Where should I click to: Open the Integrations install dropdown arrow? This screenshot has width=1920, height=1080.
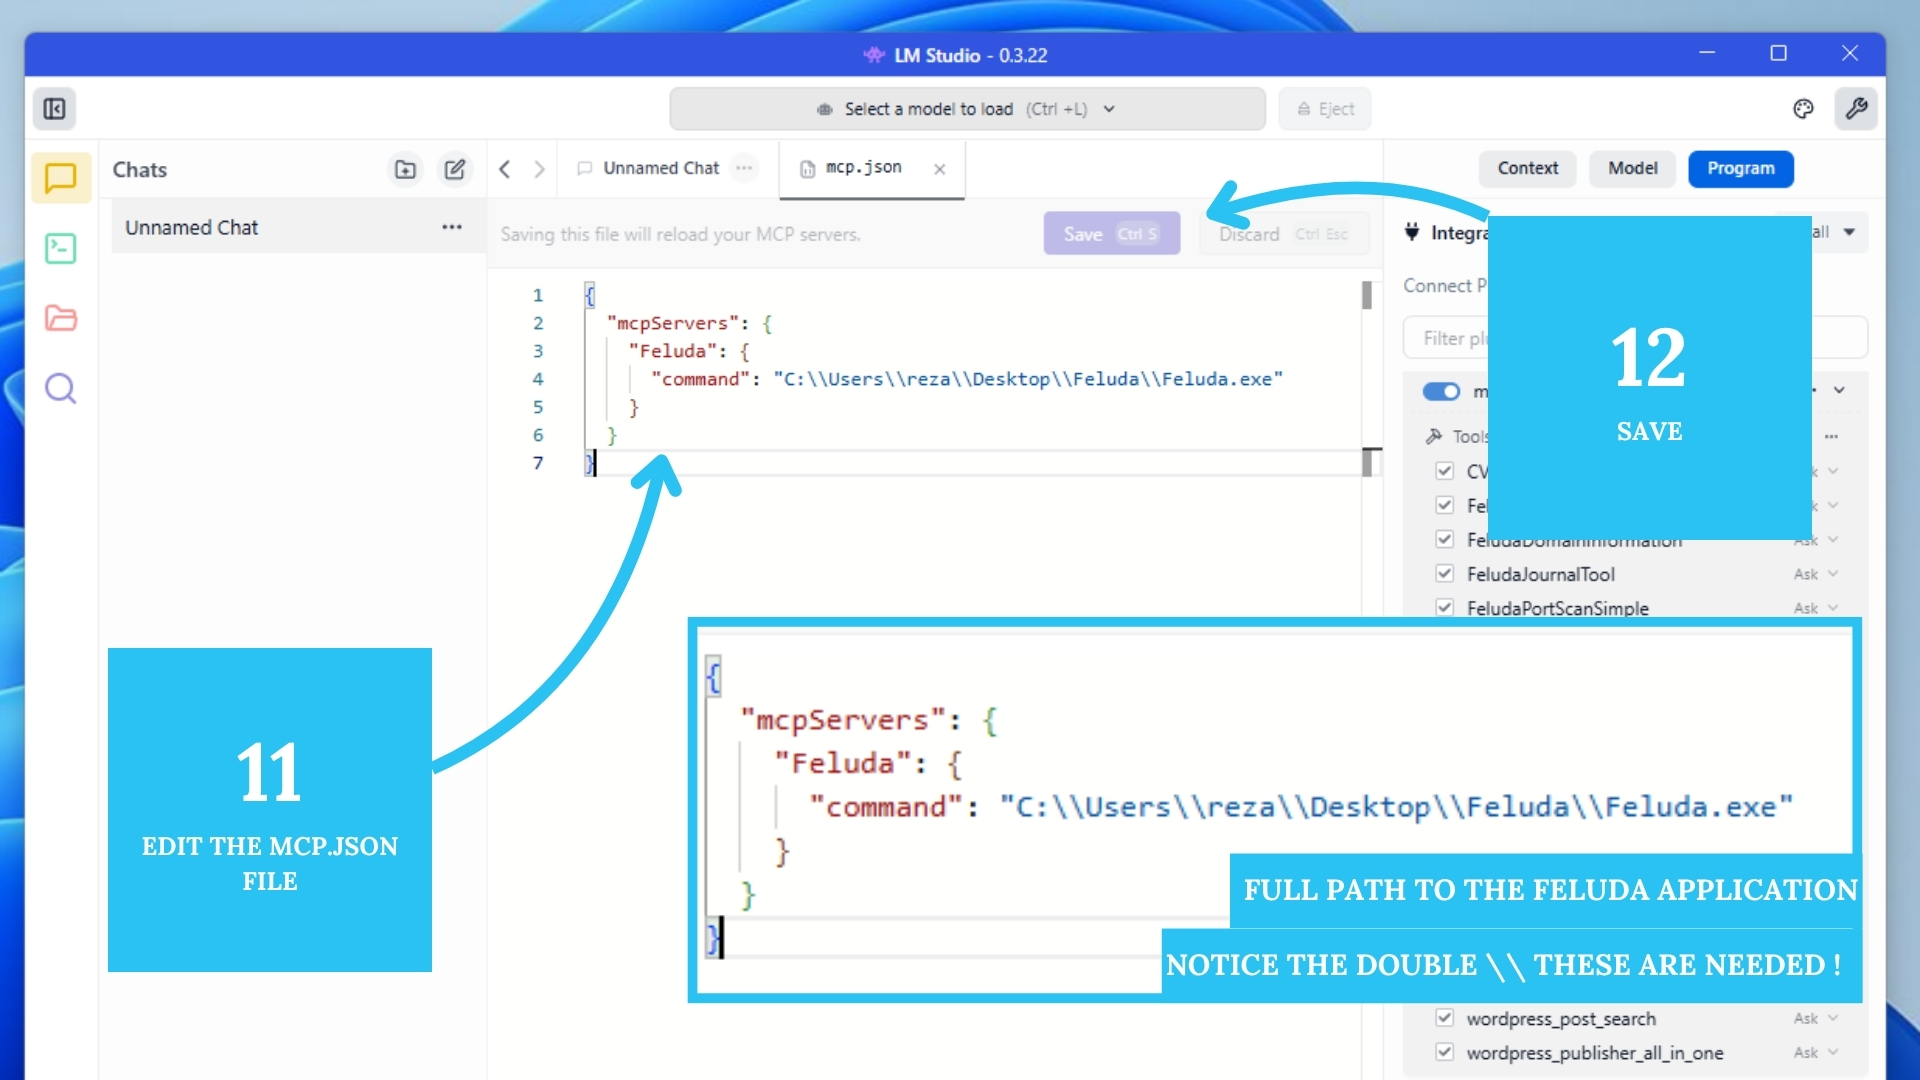coord(1849,232)
